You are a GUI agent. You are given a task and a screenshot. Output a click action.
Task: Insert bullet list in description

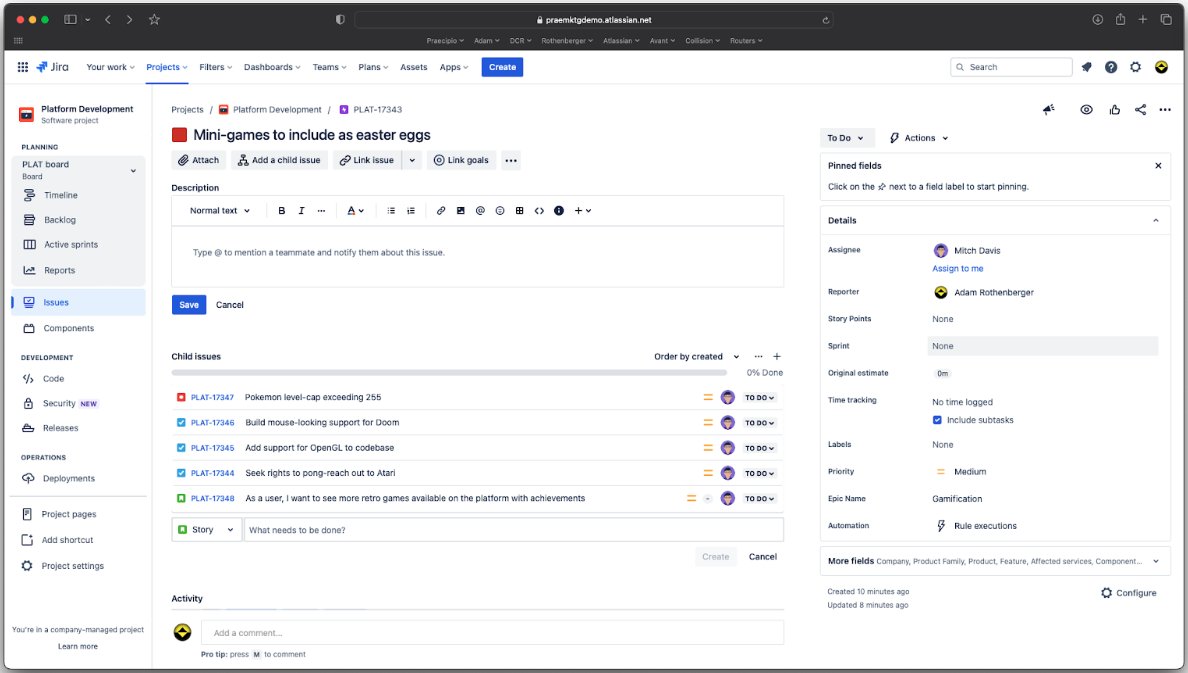click(391, 211)
